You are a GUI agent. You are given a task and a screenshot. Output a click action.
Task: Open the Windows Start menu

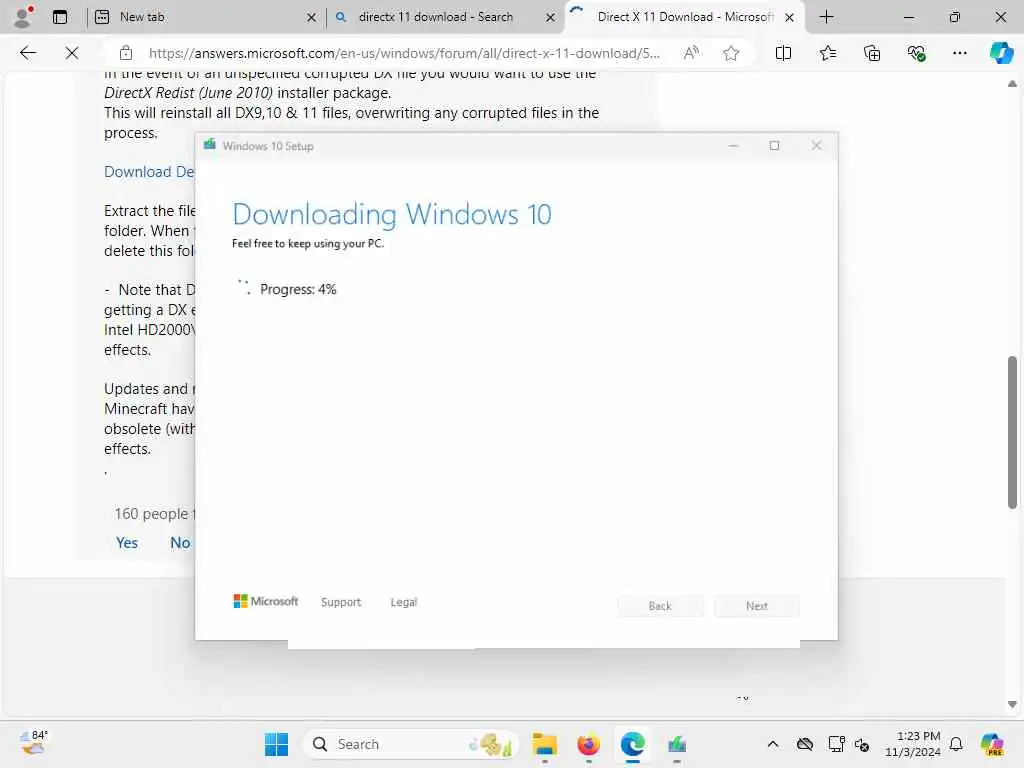[276, 744]
